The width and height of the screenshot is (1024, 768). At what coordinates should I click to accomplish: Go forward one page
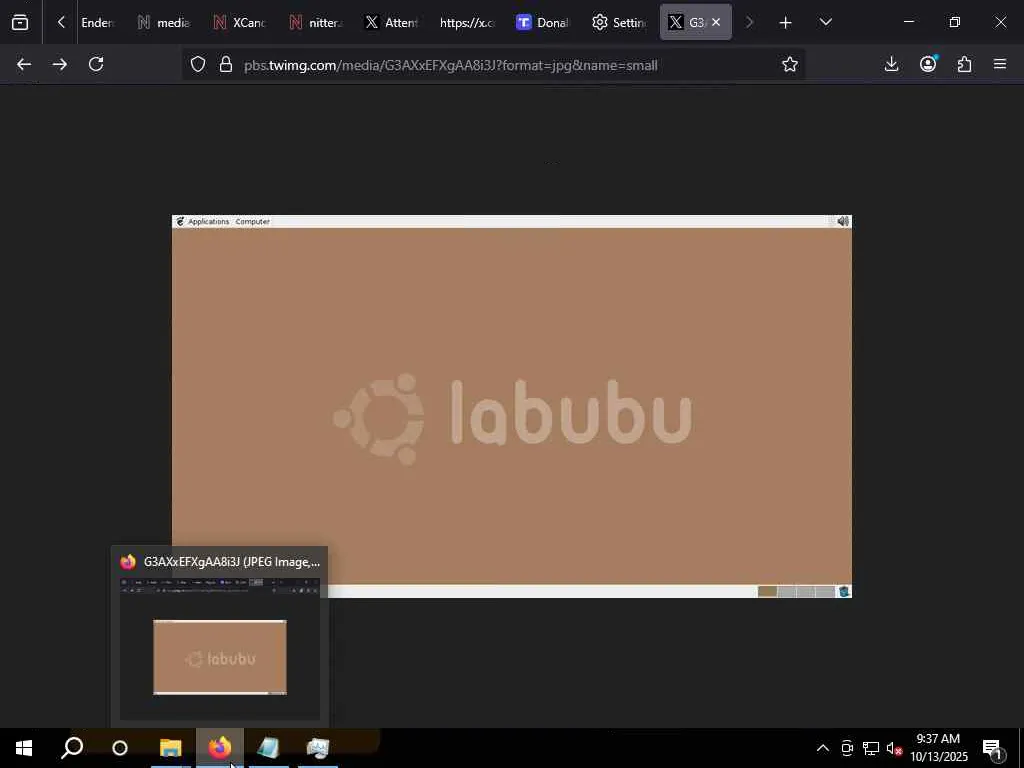[60, 64]
